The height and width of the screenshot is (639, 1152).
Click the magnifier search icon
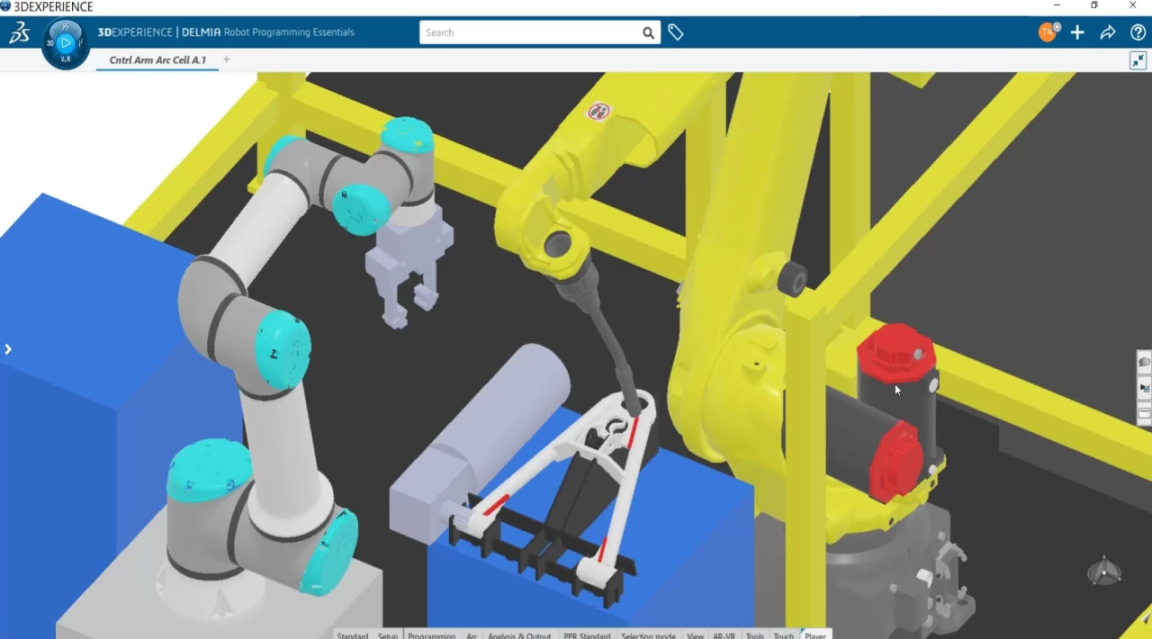click(x=648, y=33)
